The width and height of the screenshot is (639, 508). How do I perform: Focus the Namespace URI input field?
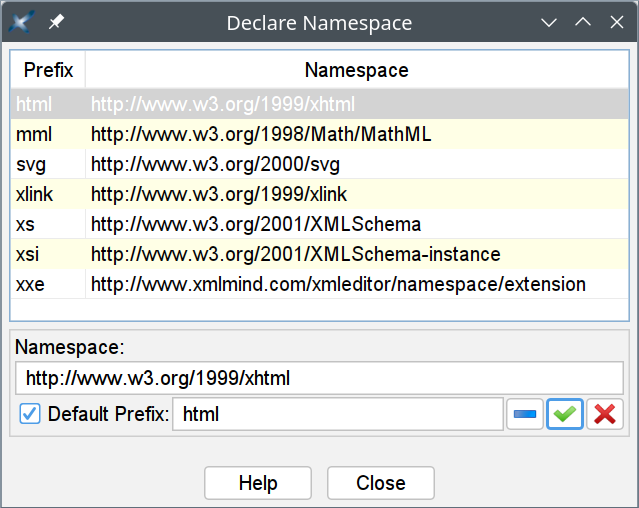[320, 378]
